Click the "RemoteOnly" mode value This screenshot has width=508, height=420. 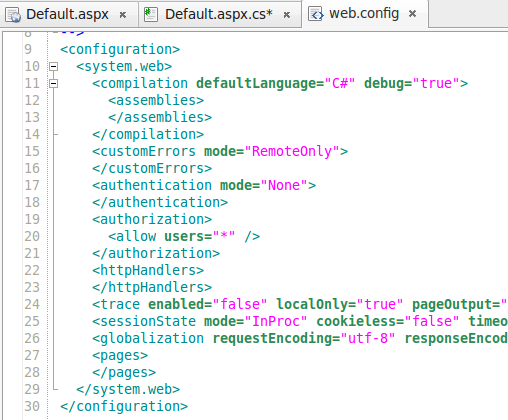coord(292,151)
